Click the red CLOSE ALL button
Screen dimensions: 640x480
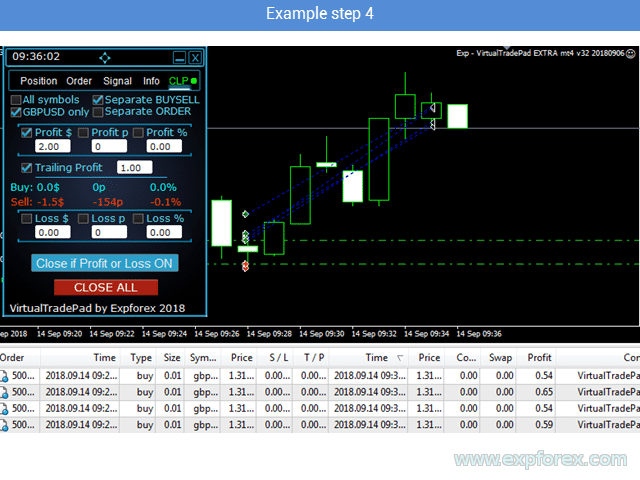[106, 287]
